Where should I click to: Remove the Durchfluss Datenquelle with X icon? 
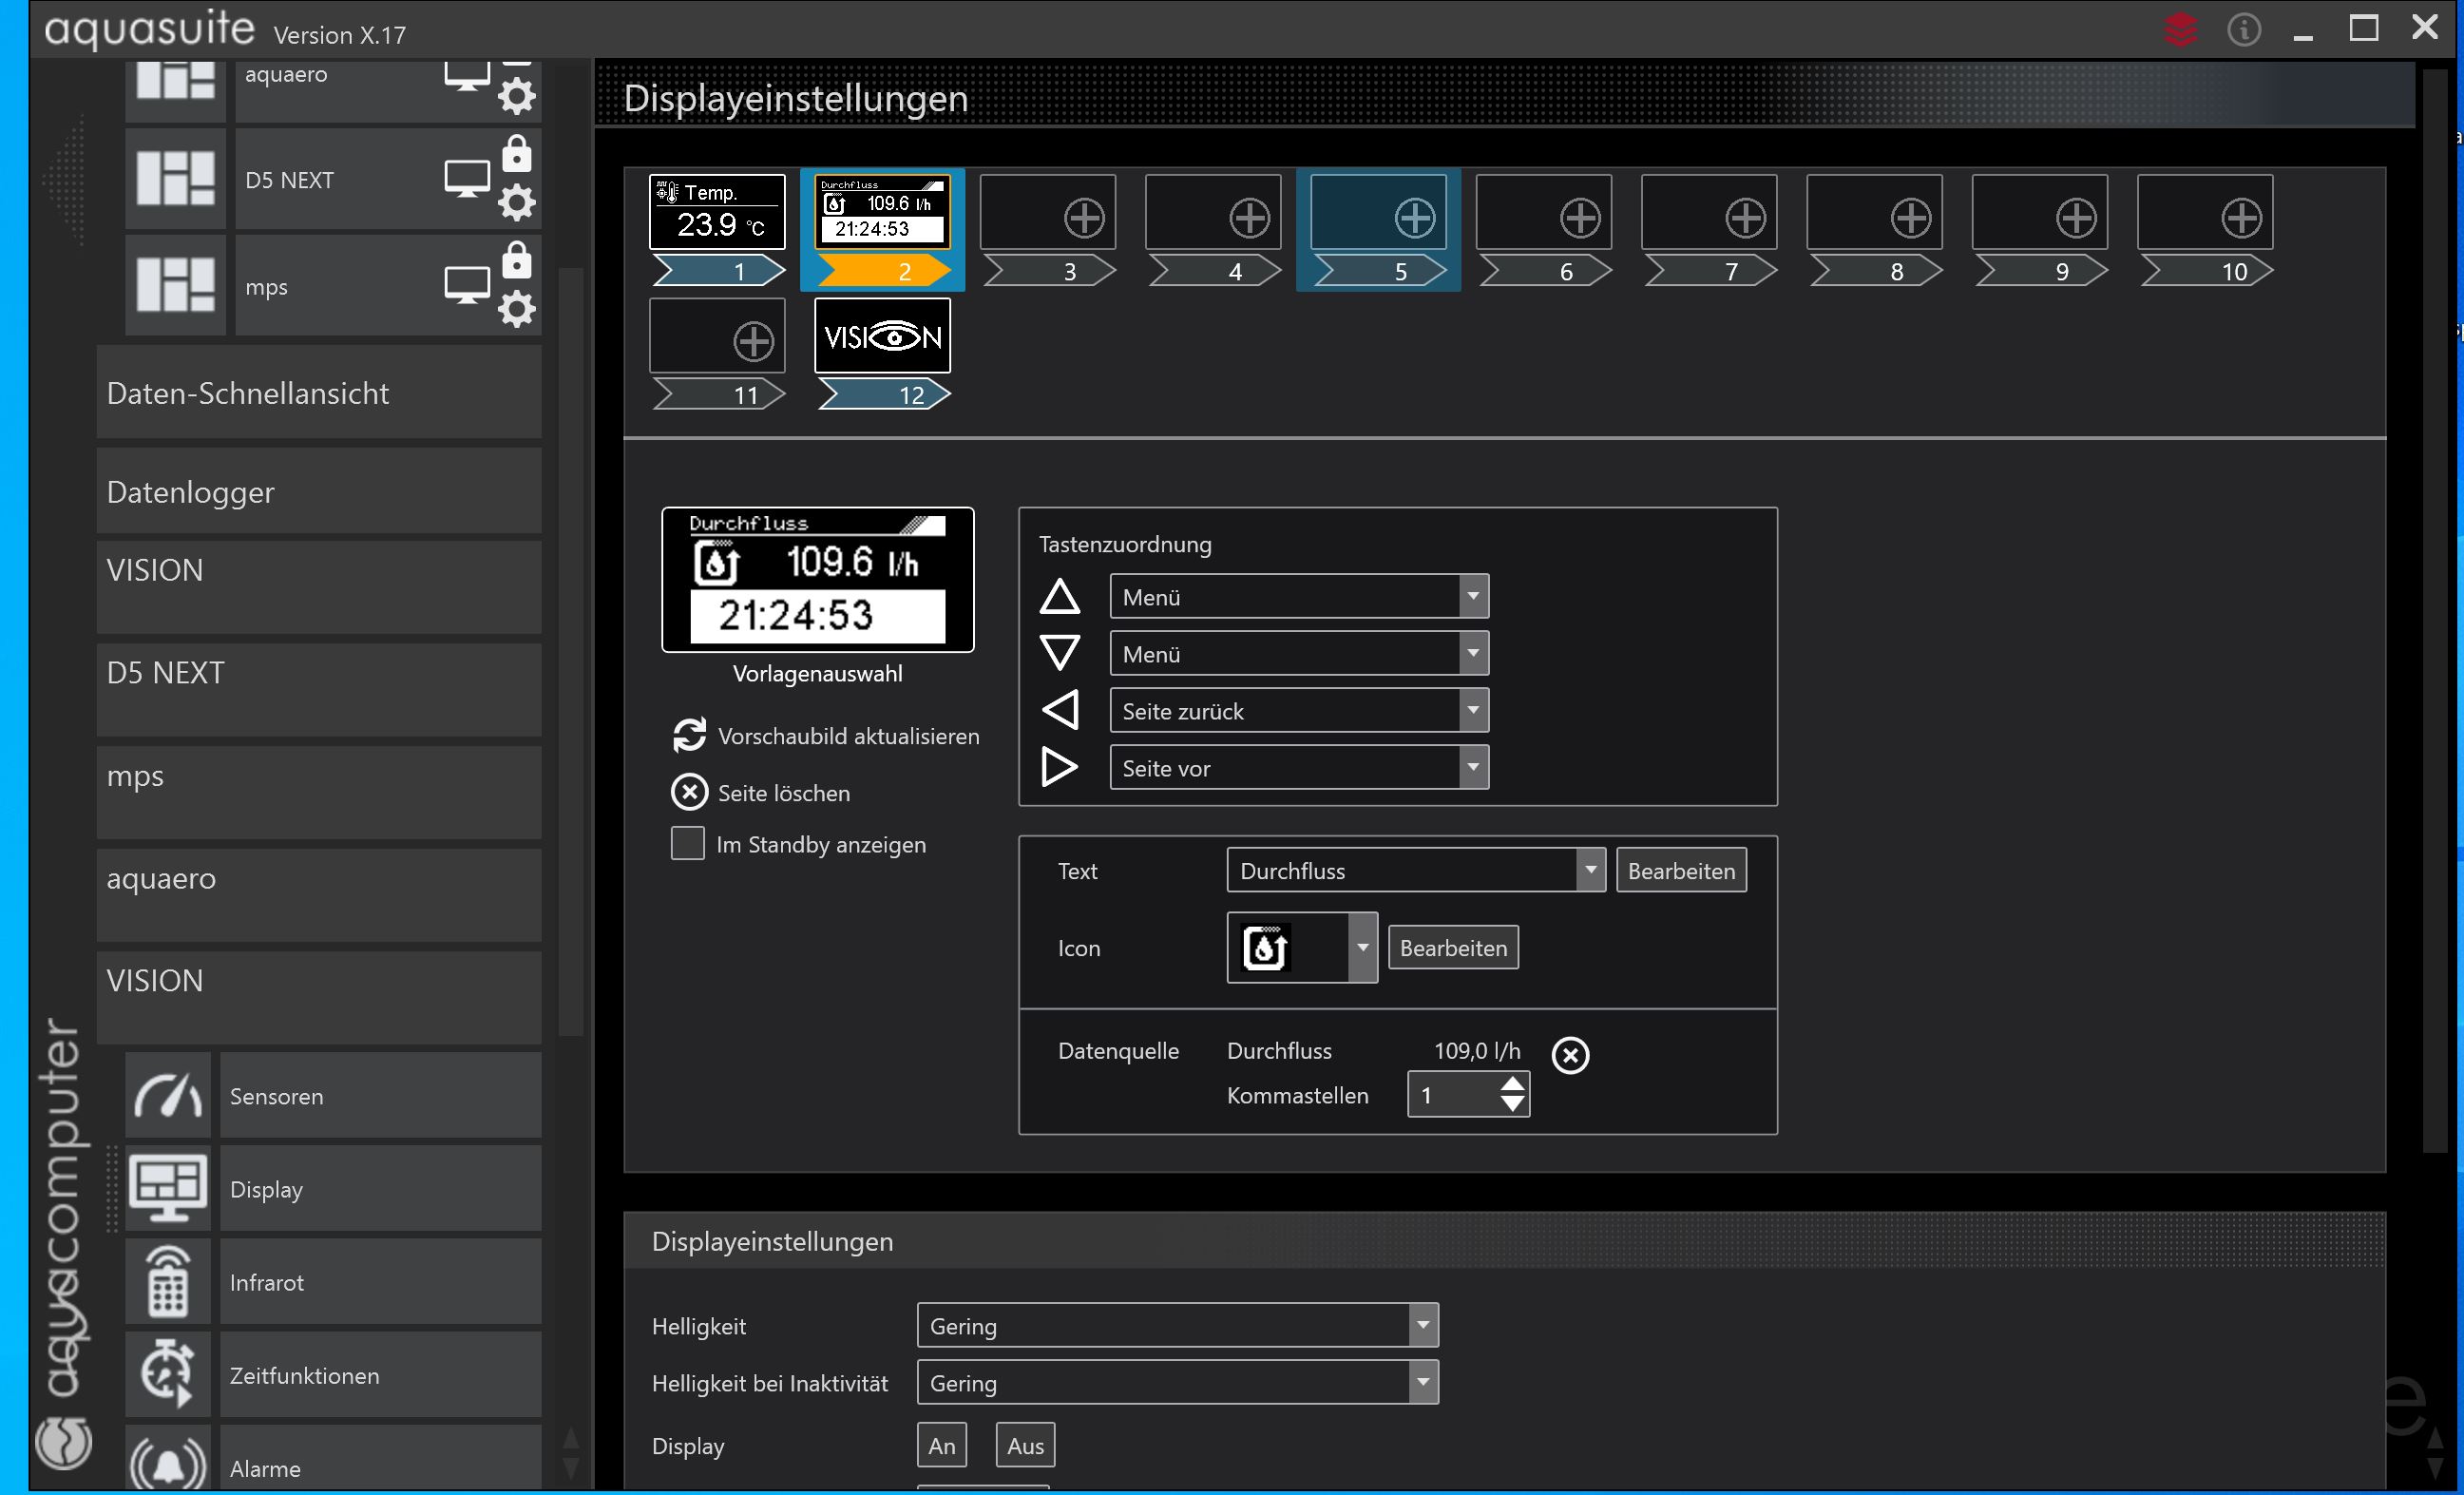[1569, 1054]
